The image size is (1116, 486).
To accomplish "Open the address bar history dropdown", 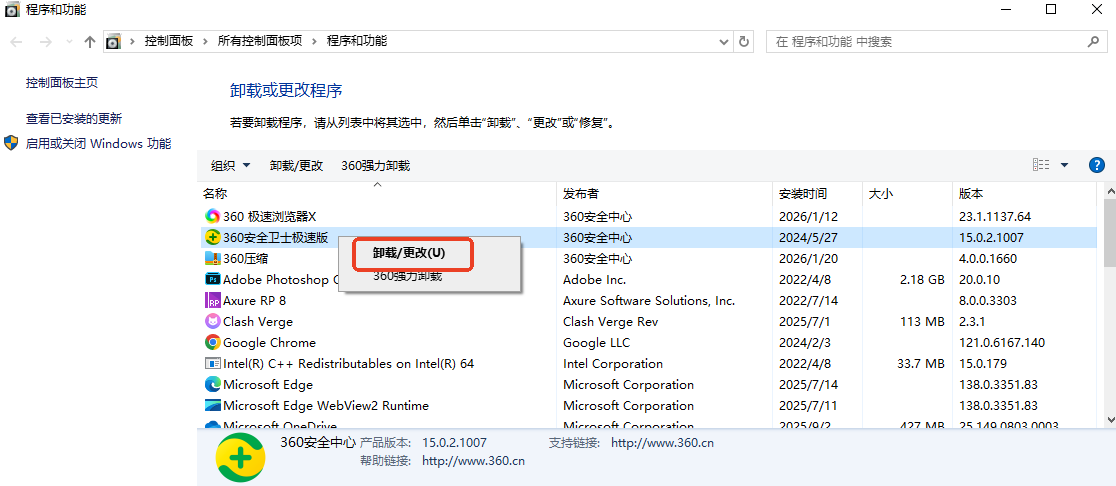I will pyautogui.click(x=724, y=41).
